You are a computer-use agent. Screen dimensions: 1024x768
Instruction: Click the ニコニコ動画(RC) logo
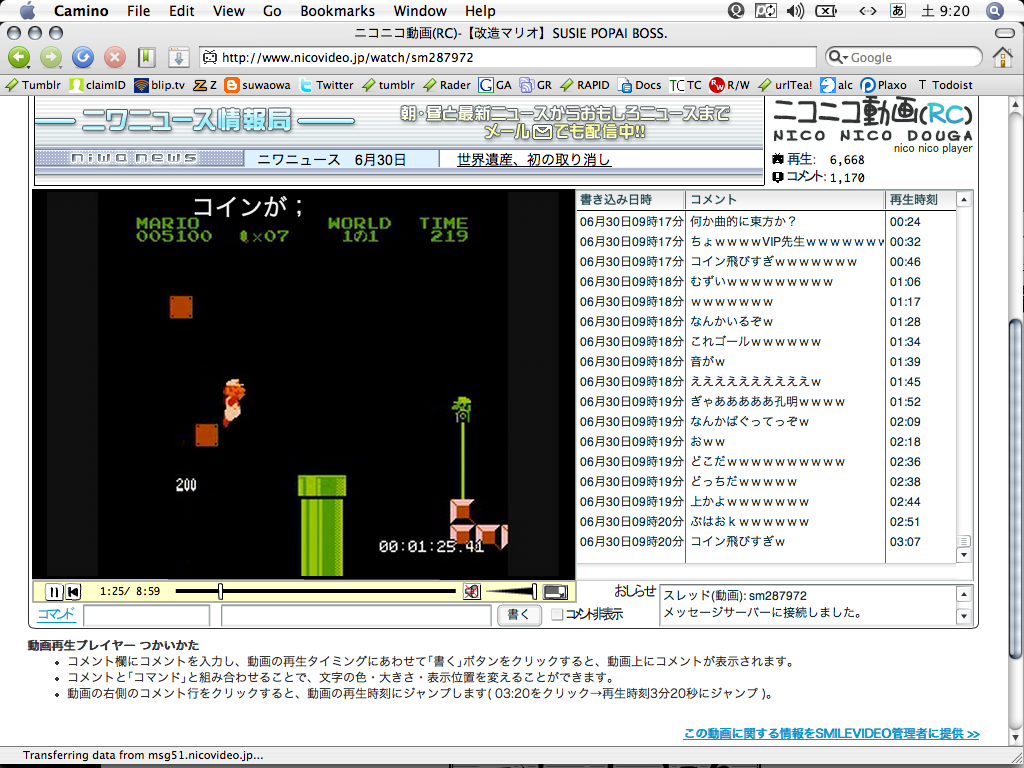click(x=872, y=120)
